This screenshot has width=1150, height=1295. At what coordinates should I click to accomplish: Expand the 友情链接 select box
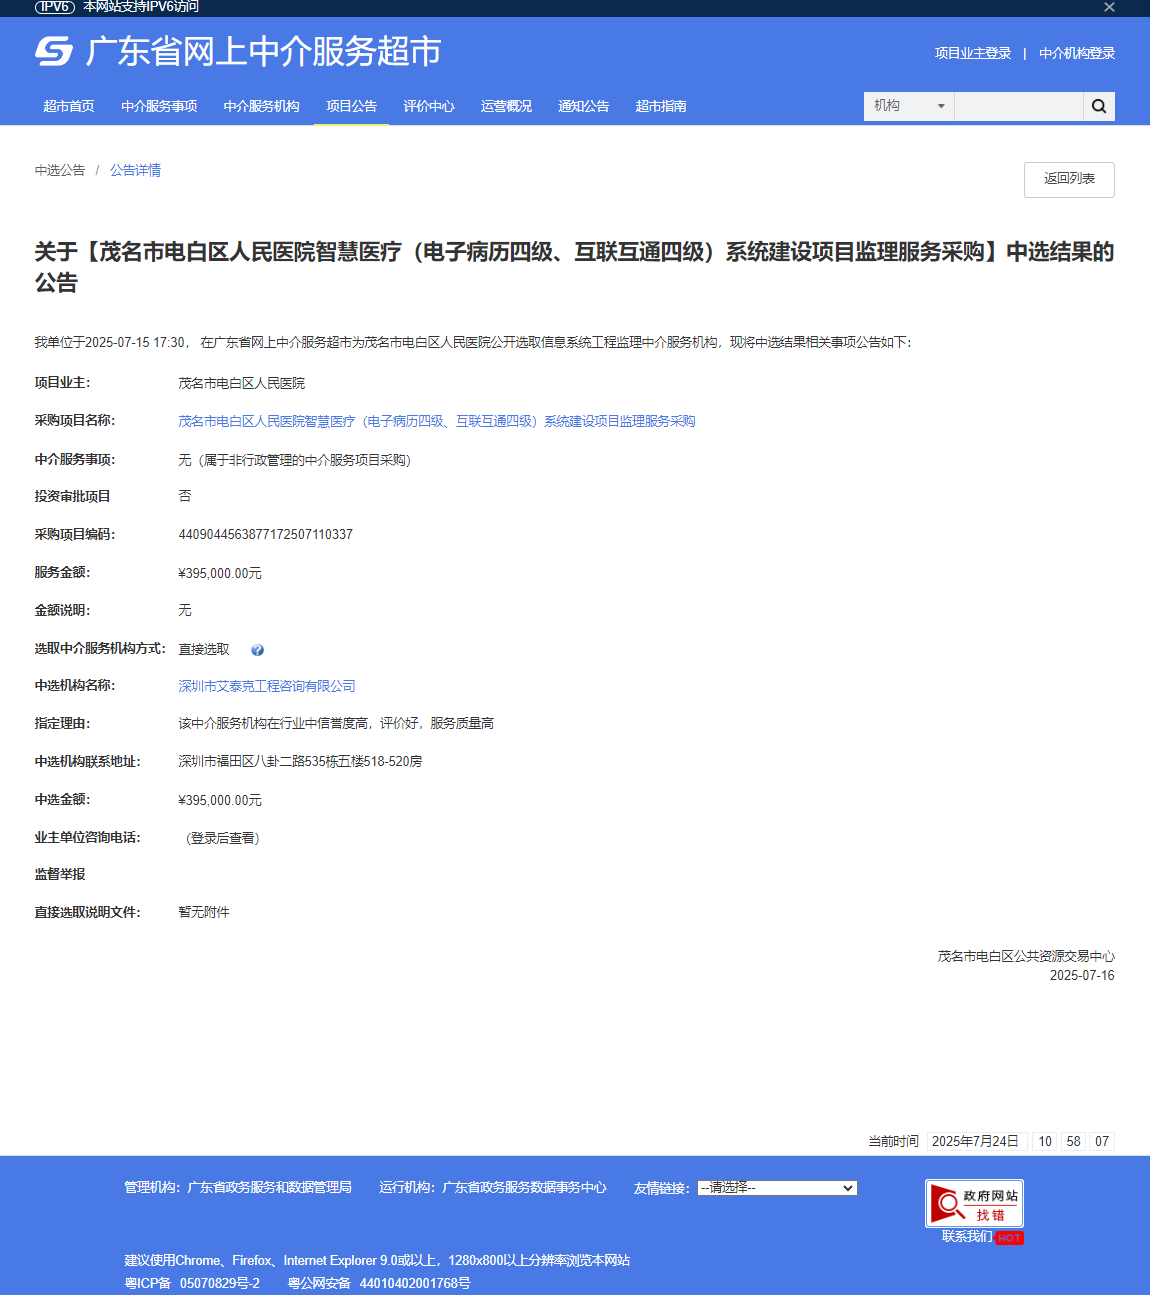tap(777, 1188)
